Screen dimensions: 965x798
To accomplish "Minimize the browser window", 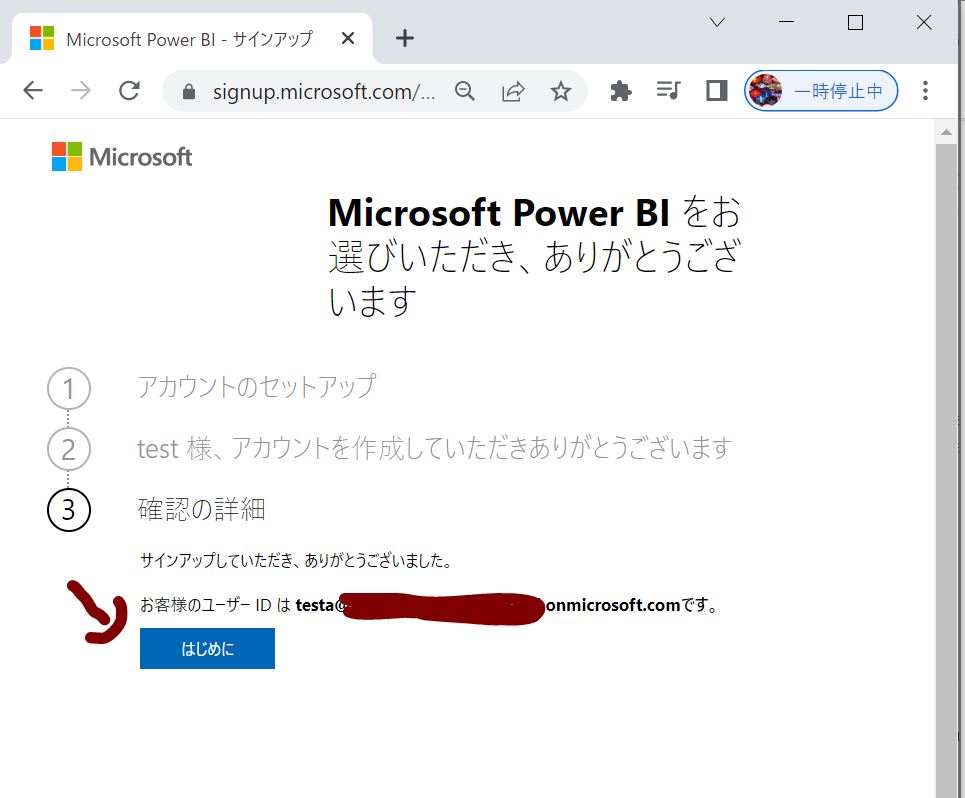I will 787,23.
